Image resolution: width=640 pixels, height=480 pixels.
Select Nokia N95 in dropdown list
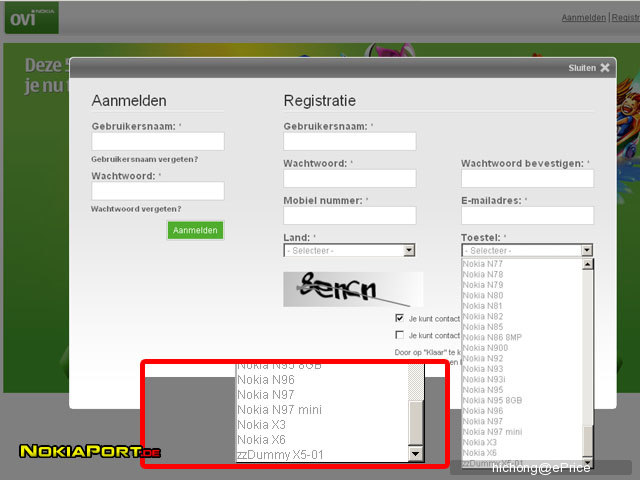click(x=522, y=390)
